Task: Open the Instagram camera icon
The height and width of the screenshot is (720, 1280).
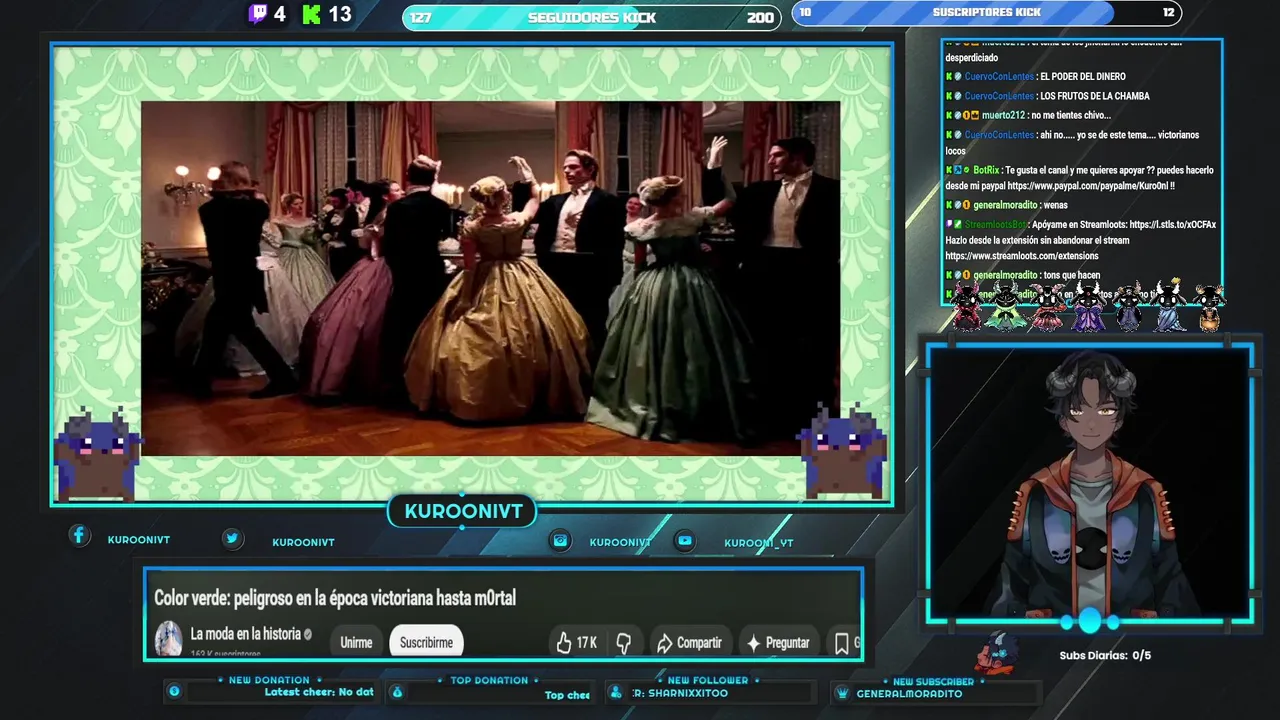Action: pyautogui.click(x=561, y=540)
